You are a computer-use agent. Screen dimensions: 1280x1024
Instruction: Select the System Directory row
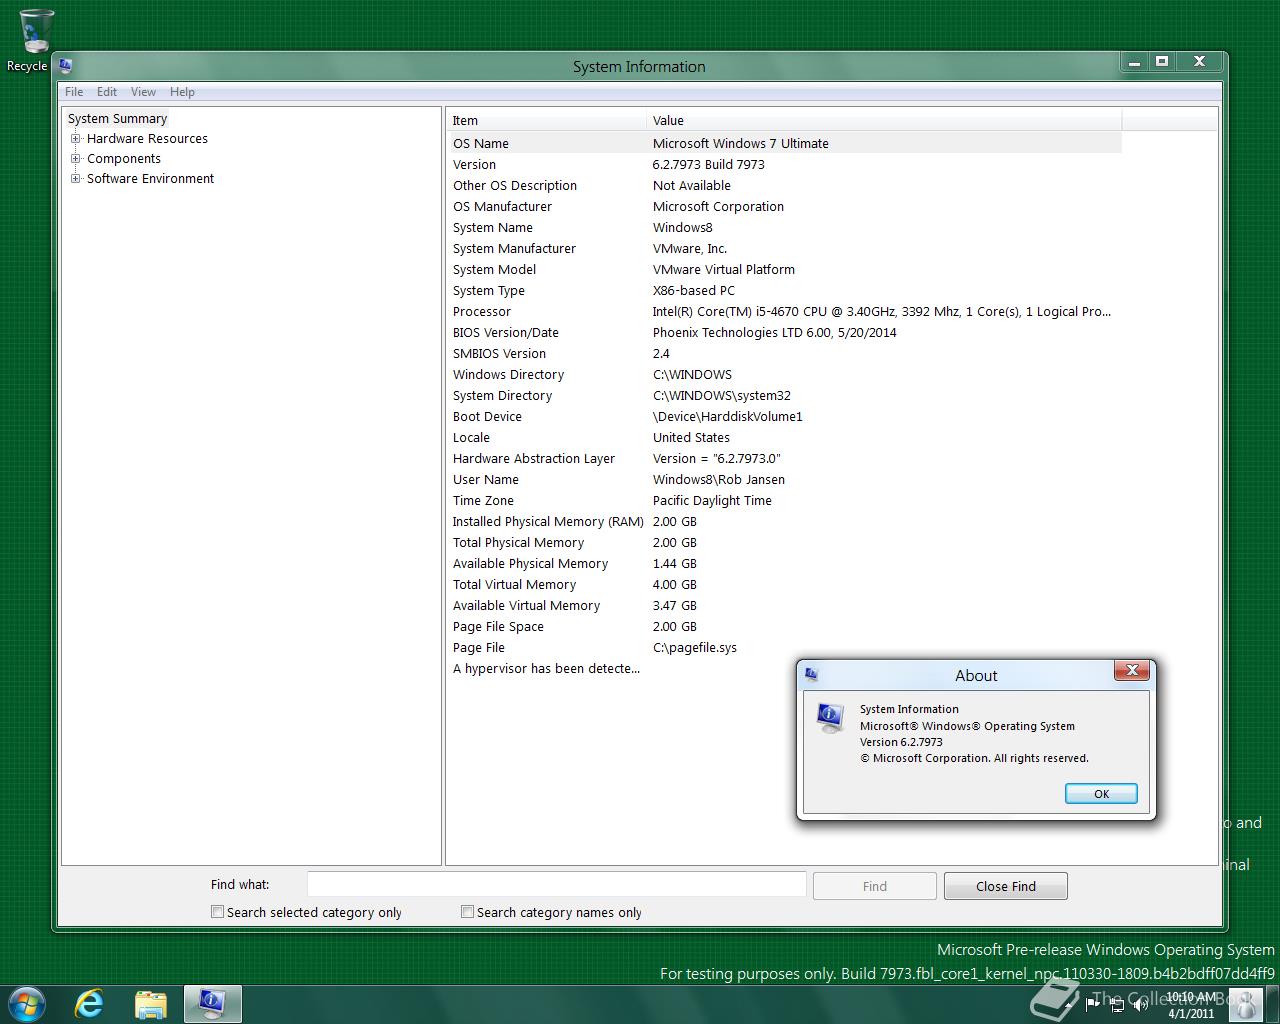tap(785, 395)
